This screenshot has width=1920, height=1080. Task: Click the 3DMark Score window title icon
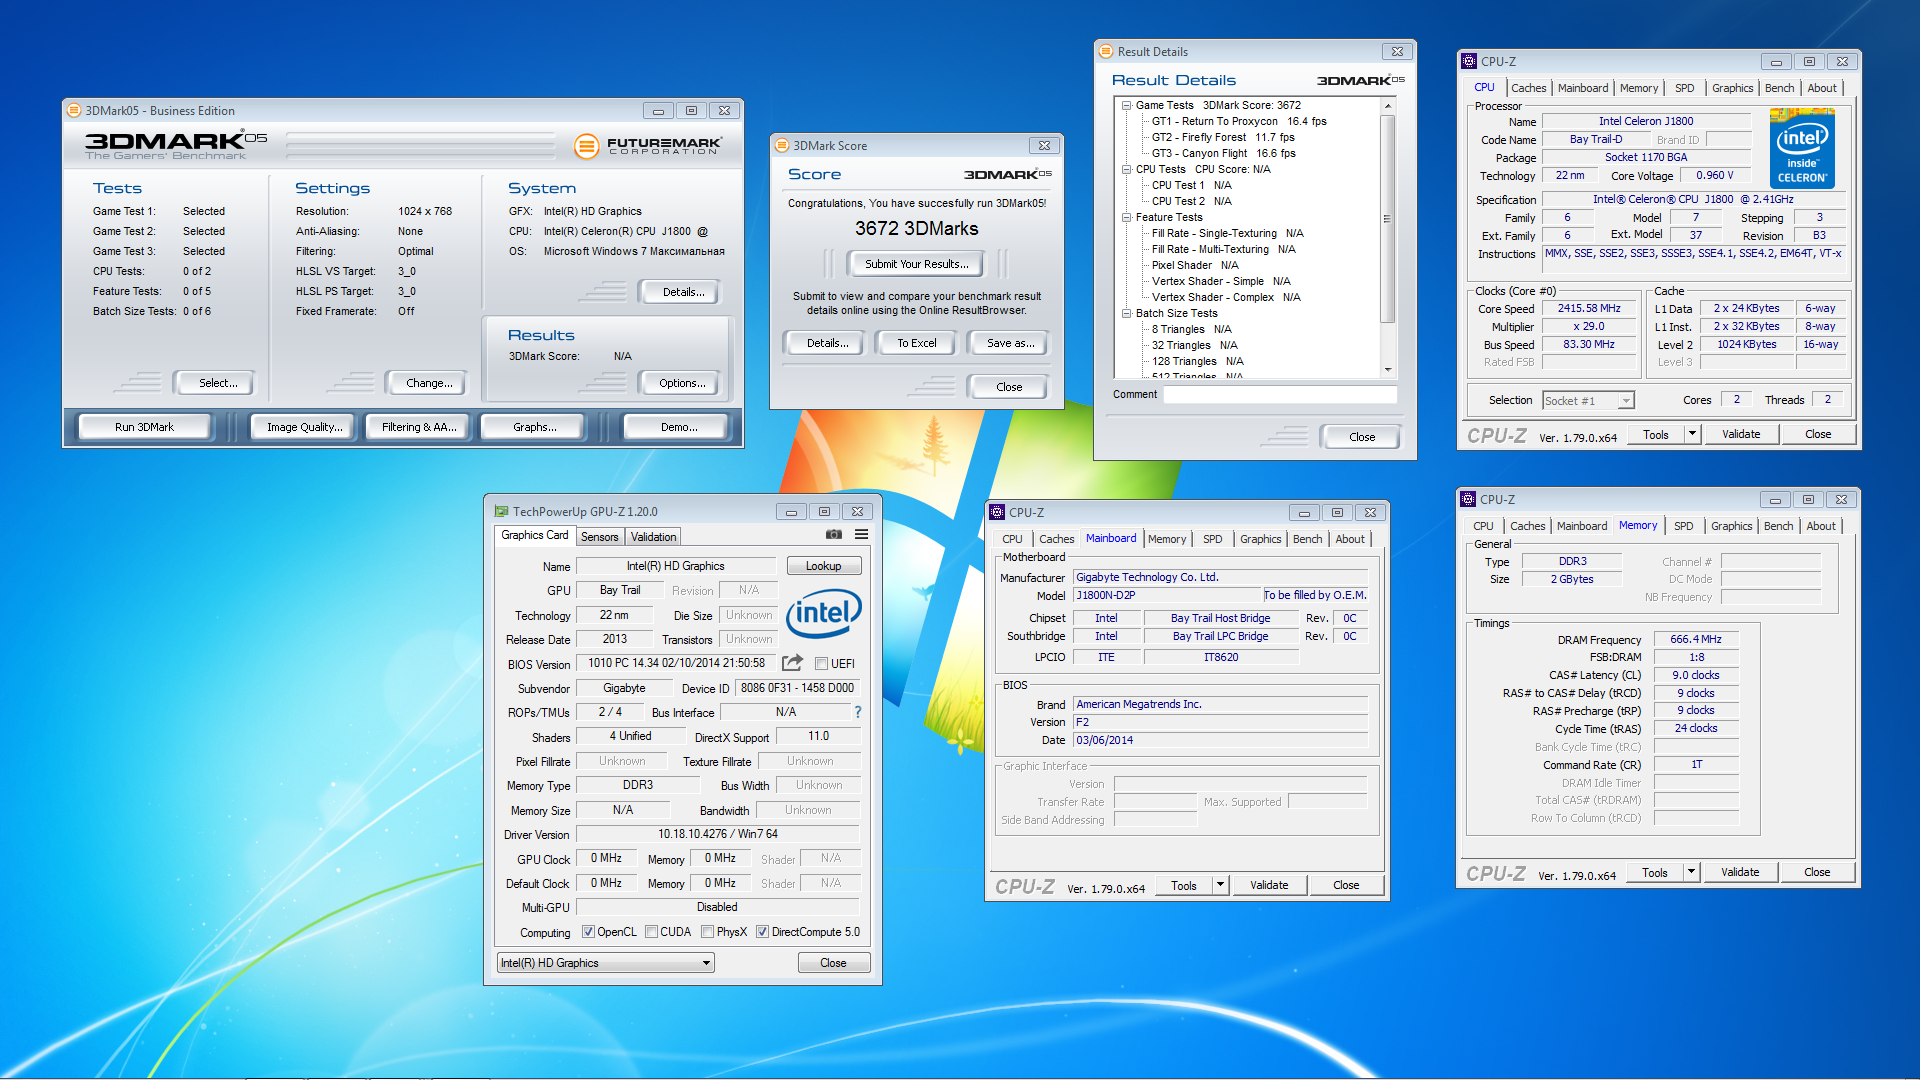tap(783, 146)
